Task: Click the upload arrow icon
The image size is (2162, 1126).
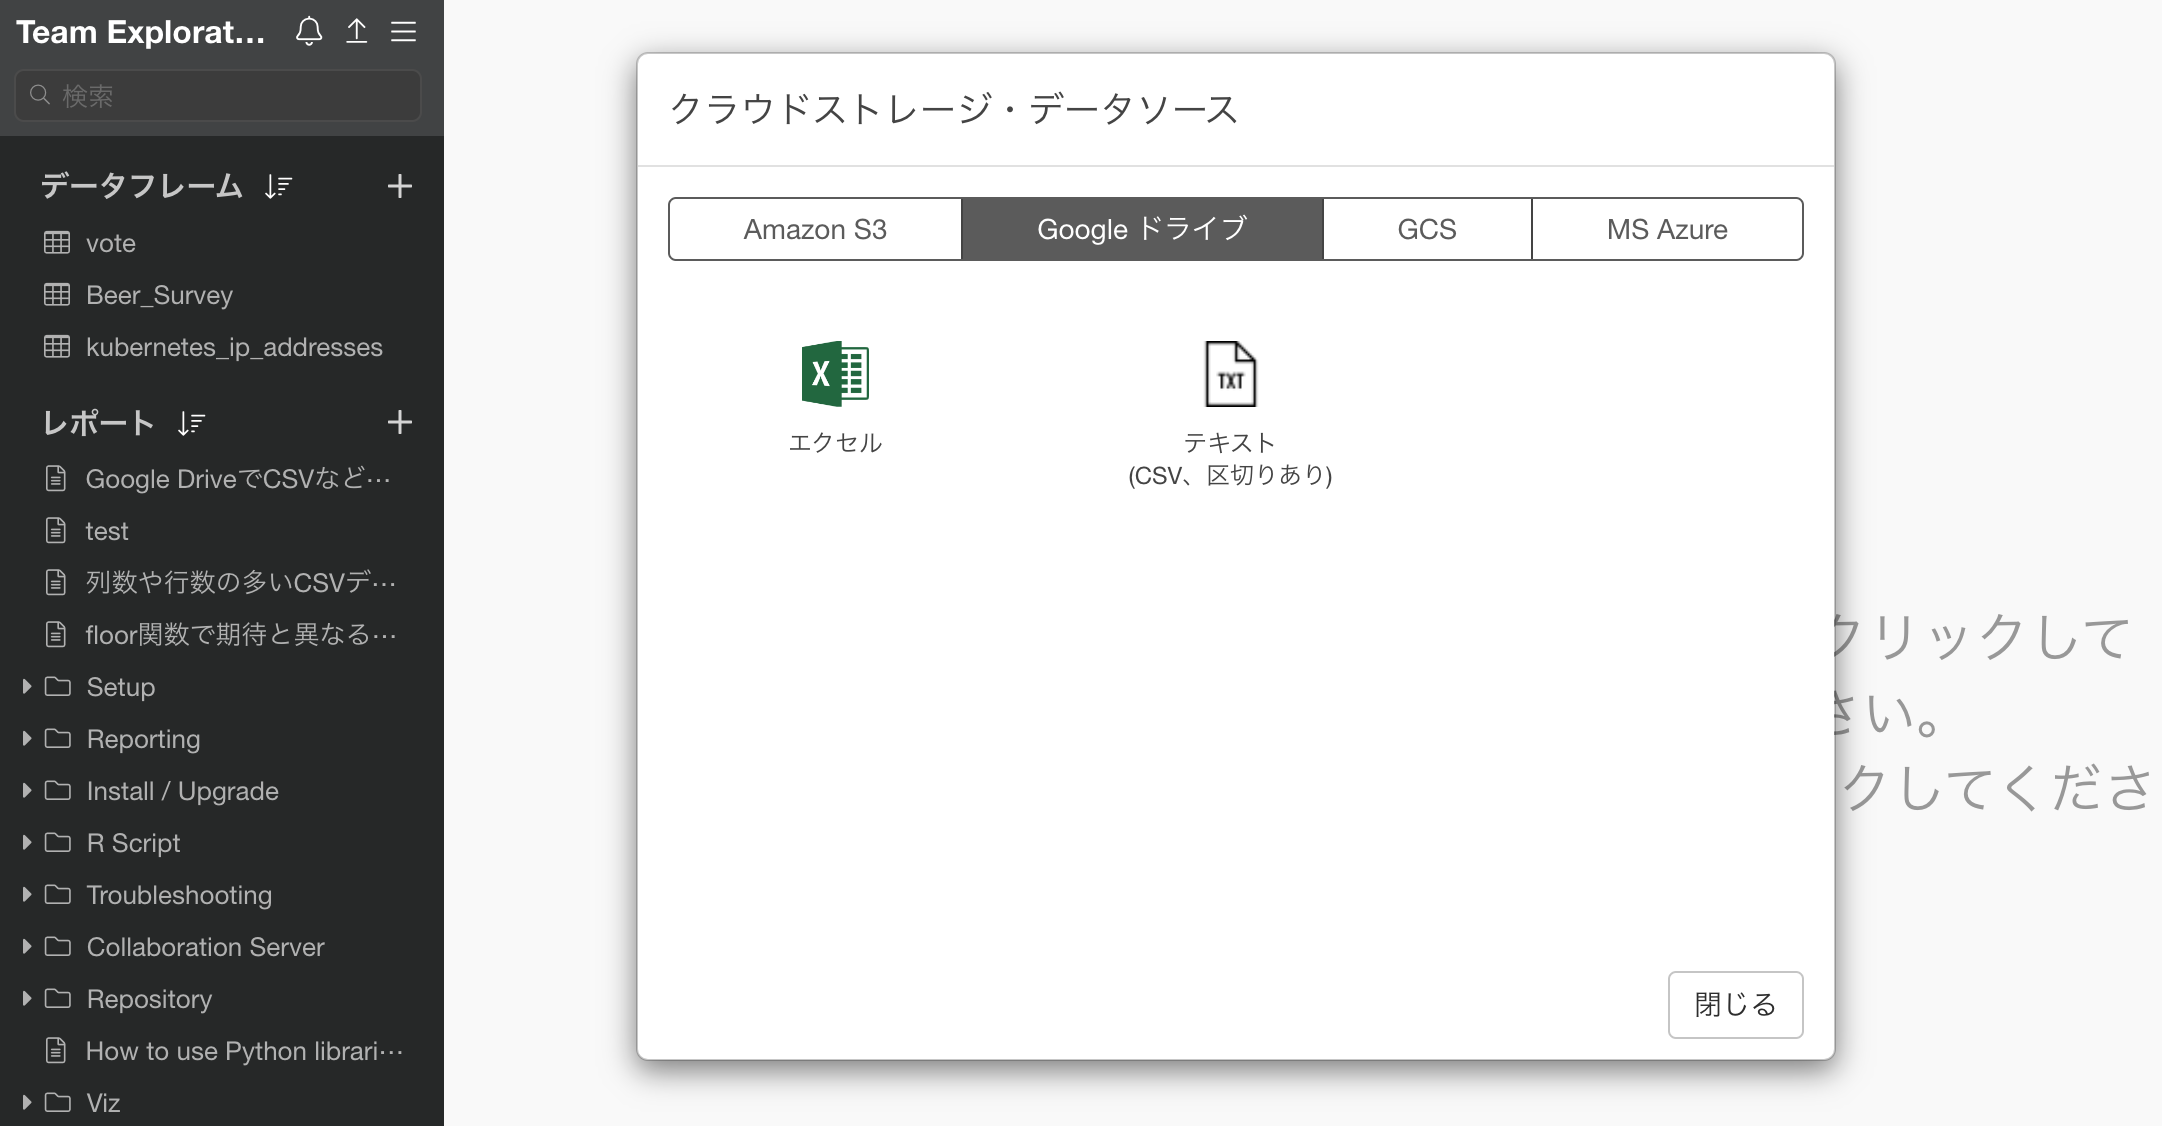Action: pyautogui.click(x=356, y=32)
